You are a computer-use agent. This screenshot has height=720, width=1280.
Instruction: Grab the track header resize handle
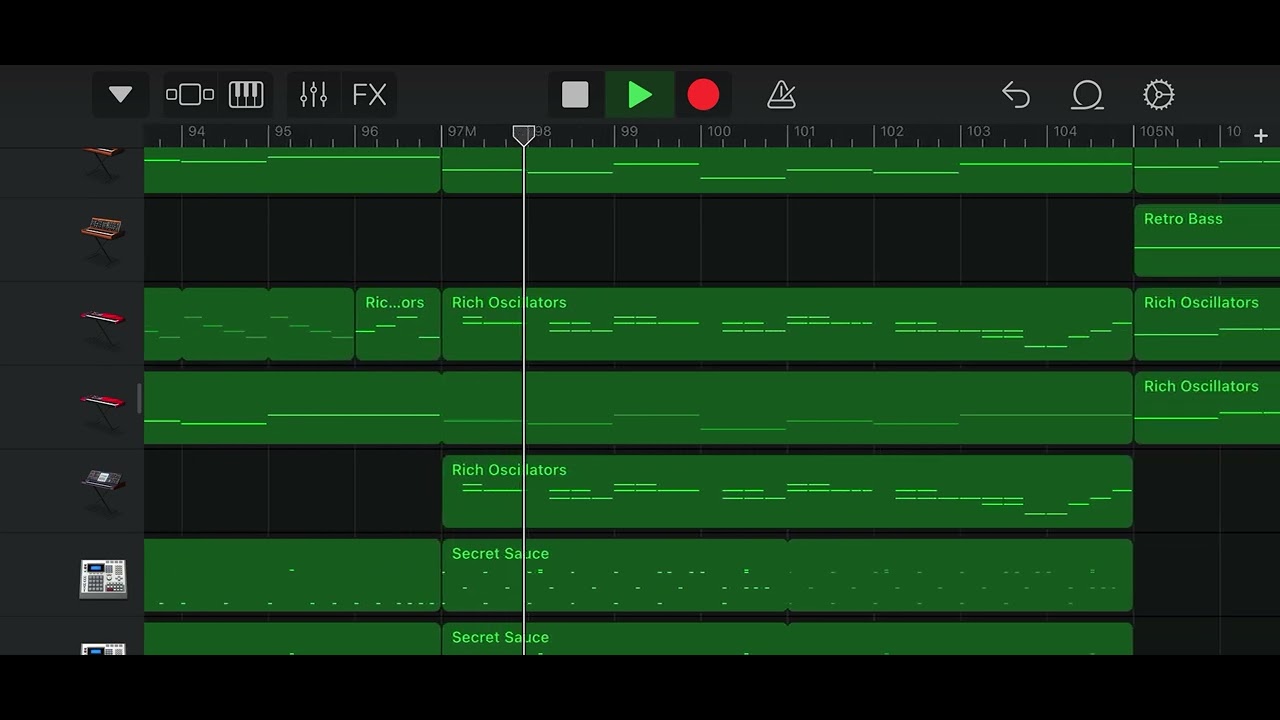(139, 399)
